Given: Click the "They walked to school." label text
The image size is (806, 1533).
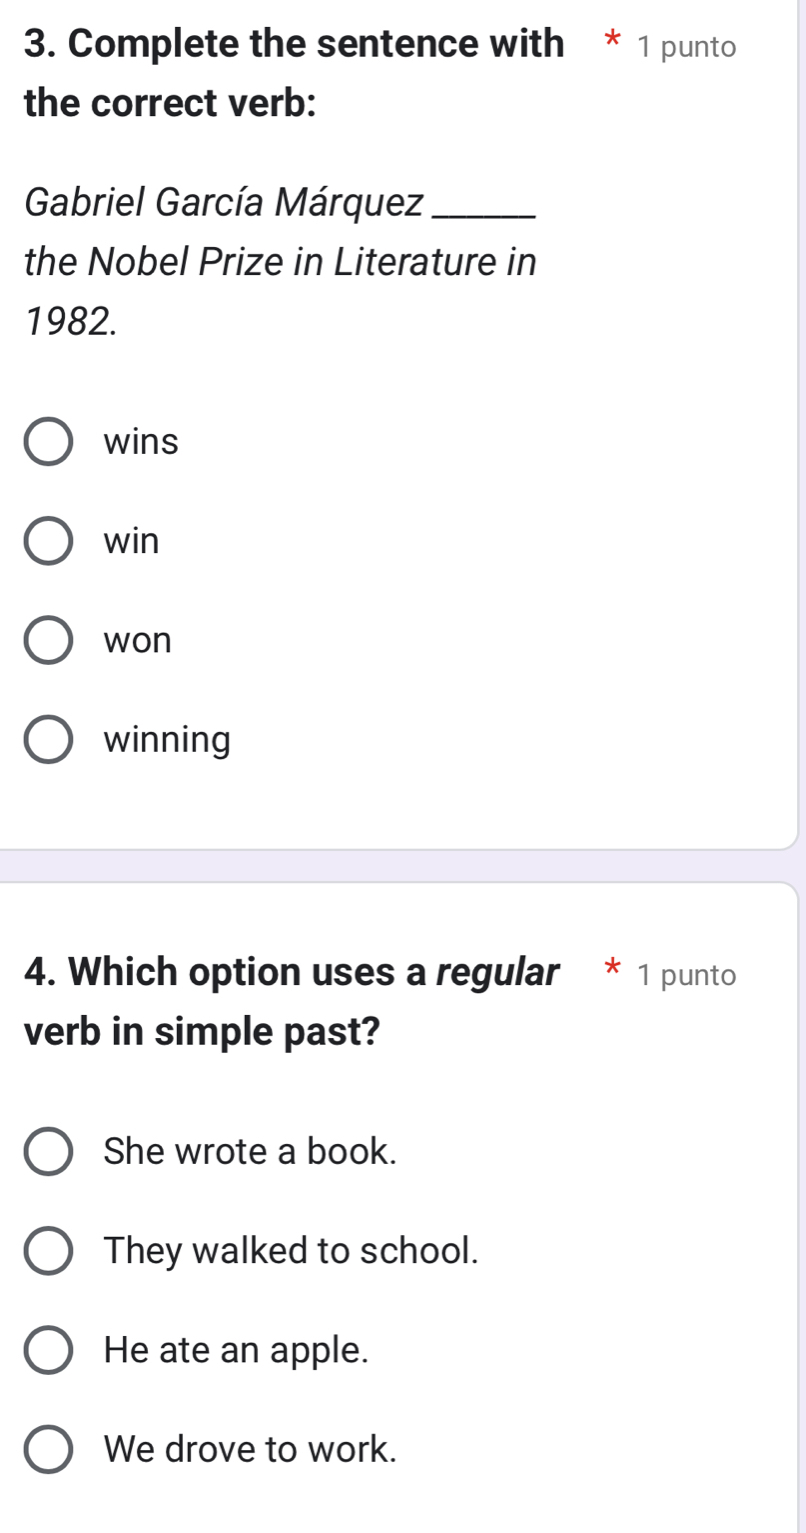Looking at the screenshot, I should [x=289, y=1251].
